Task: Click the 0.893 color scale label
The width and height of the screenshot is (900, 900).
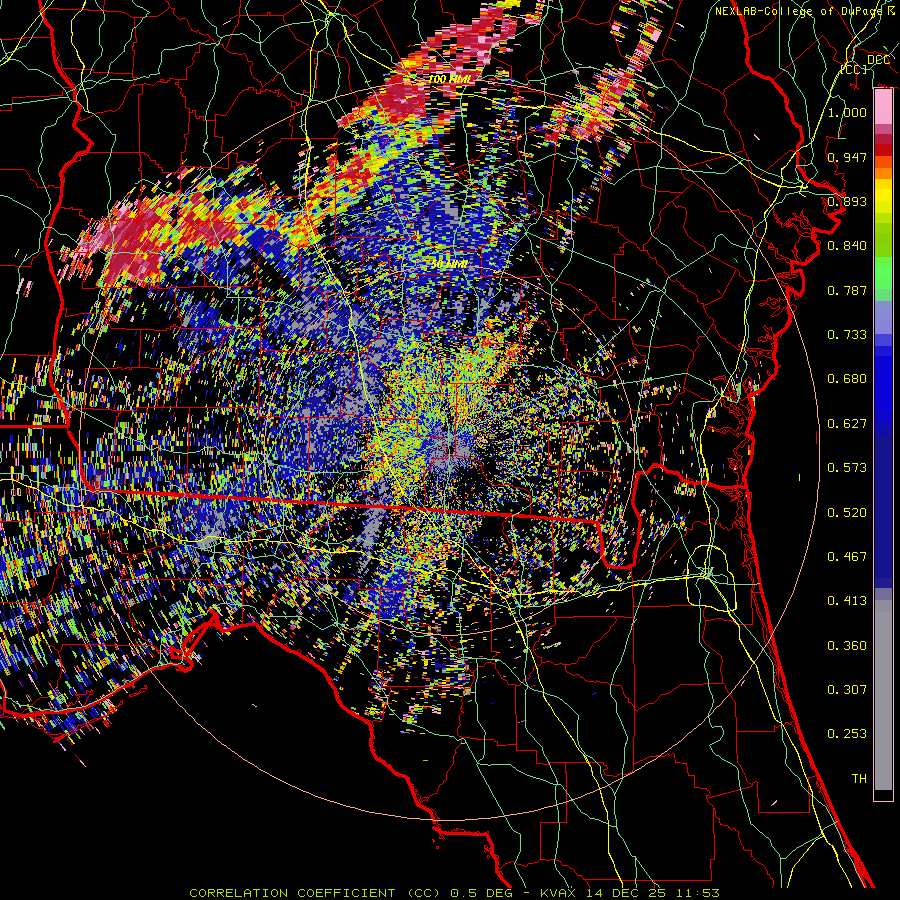Action: (847, 201)
